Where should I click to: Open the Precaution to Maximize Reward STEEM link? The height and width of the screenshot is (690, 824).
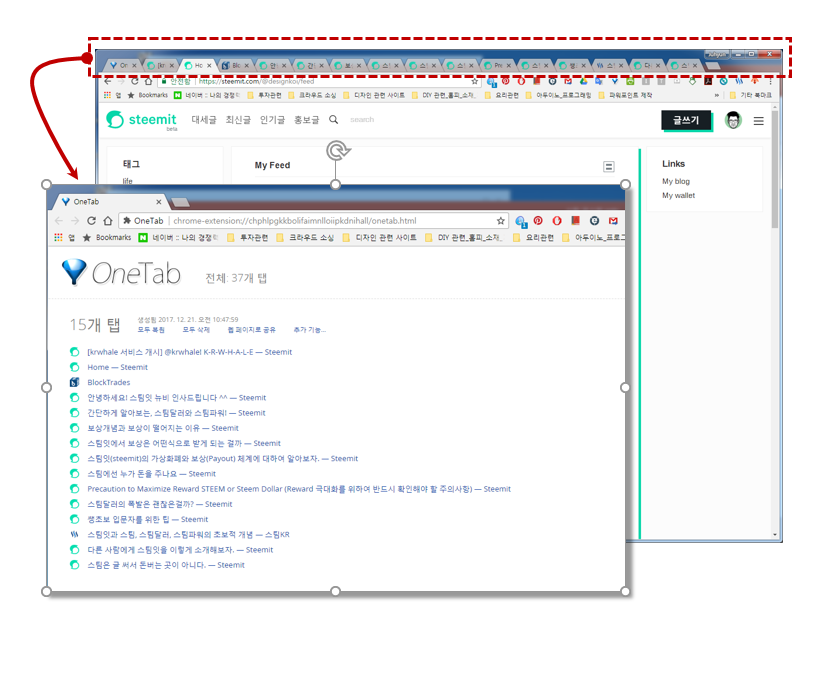[298, 489]
